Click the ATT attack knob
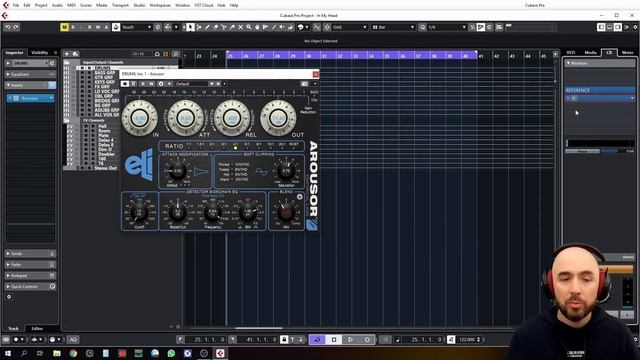The height and width of the screenshot is (360, 640). [x=186, y=118]
